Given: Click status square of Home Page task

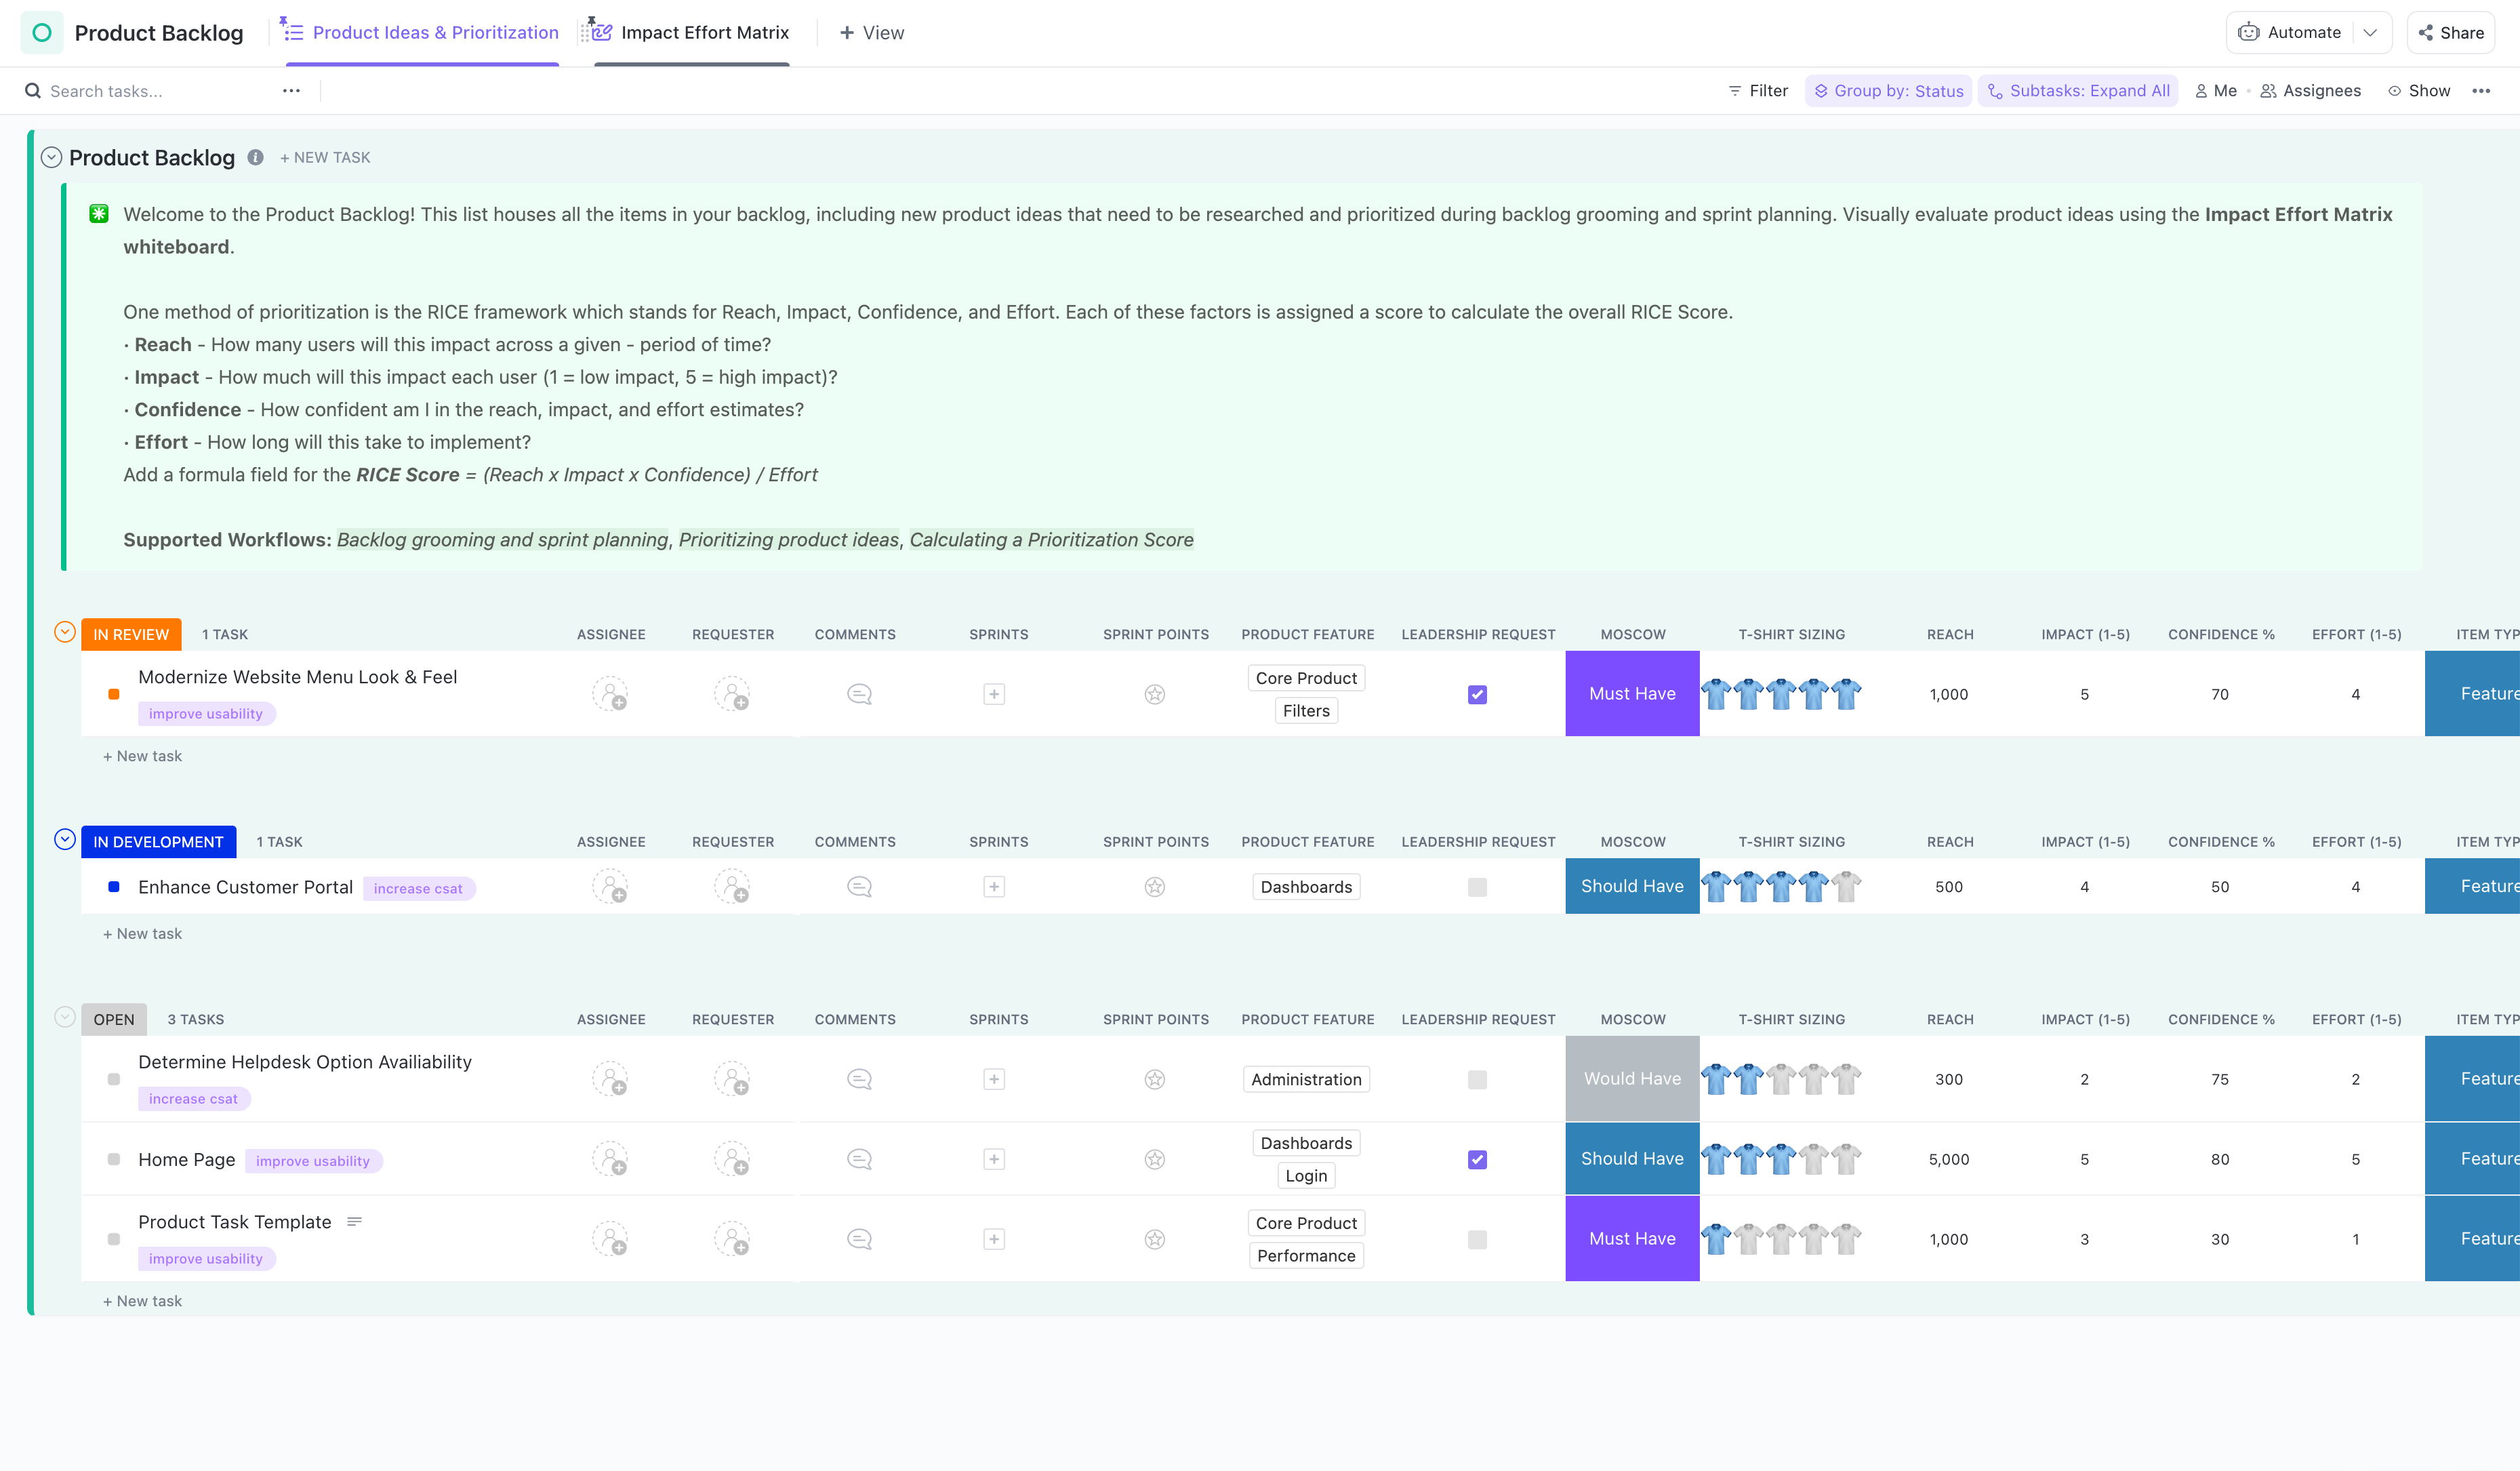Looking at the screenshot, I should 114,1159.
